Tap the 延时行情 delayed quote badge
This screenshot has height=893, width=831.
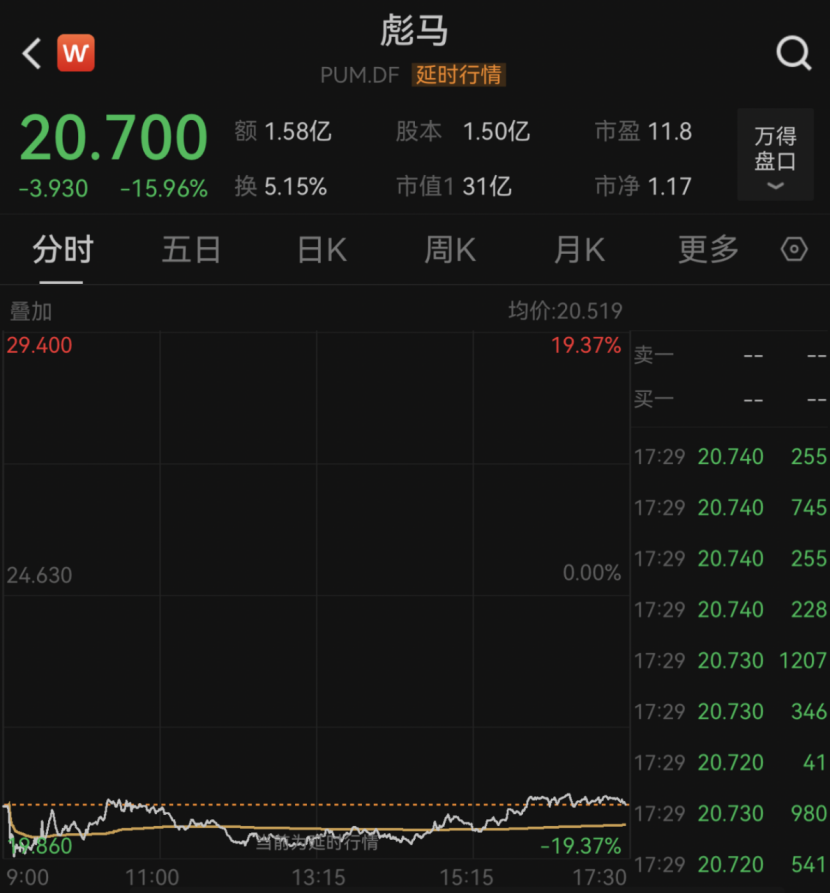point(459,75)
